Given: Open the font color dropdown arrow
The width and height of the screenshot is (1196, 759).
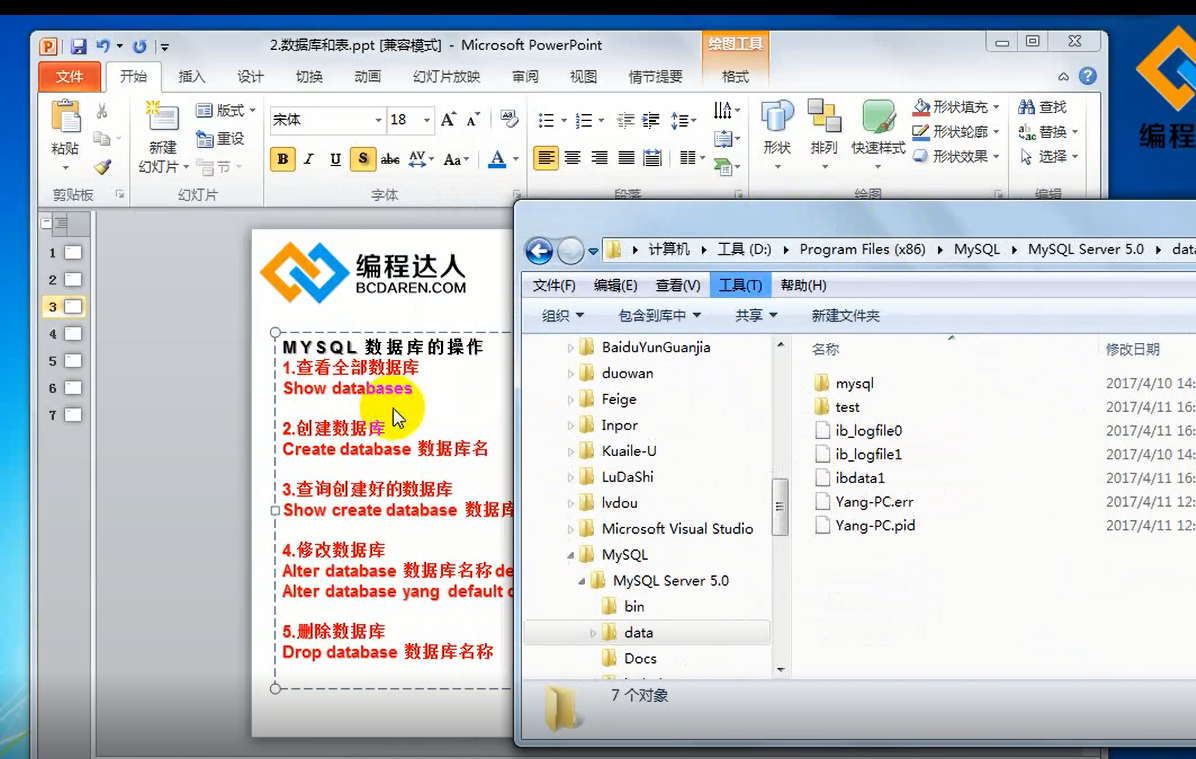Looking at the screenshot, I should (x=516, y=159).
